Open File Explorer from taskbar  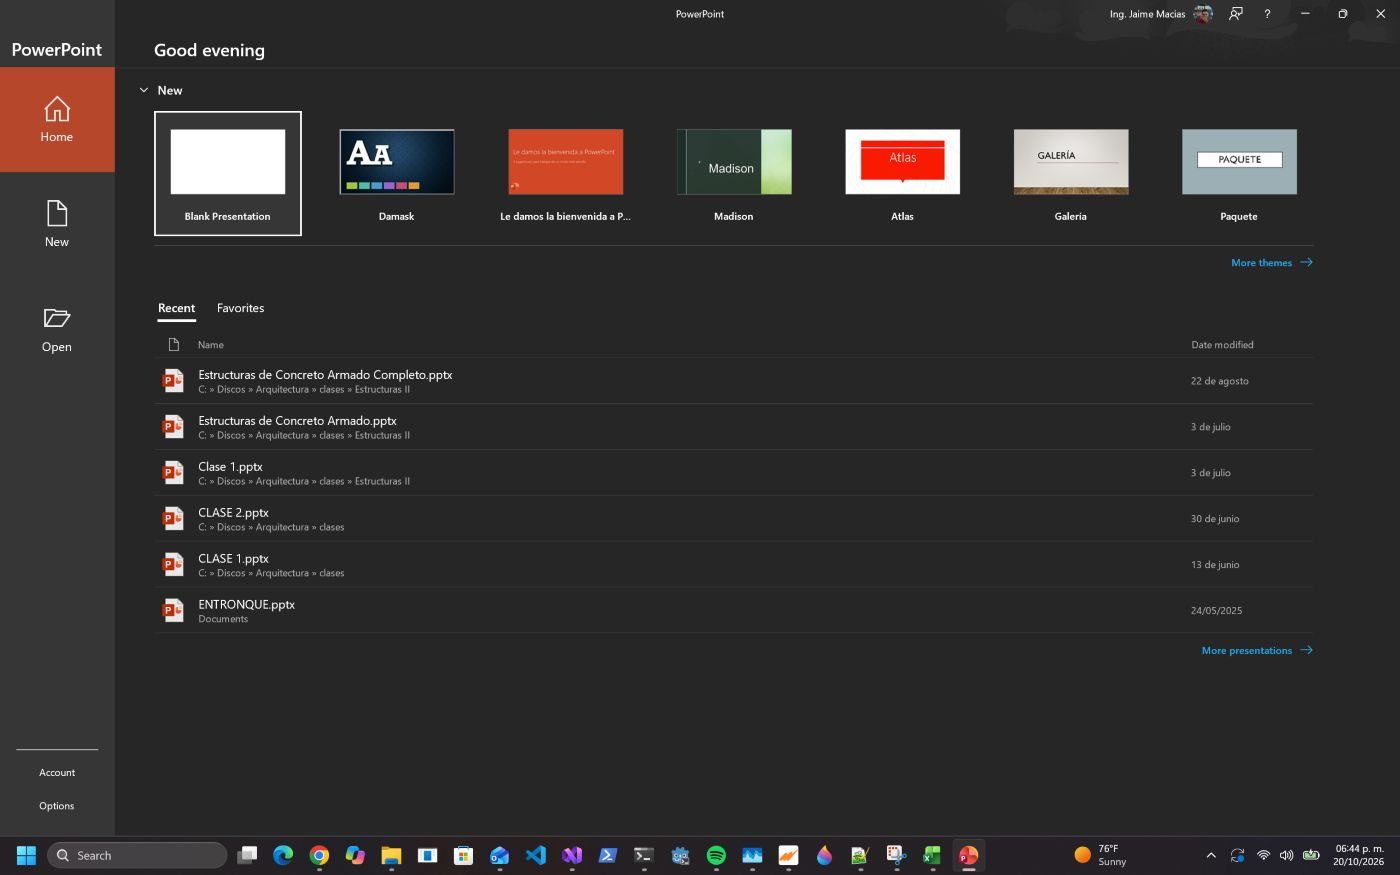click(391, 855)
